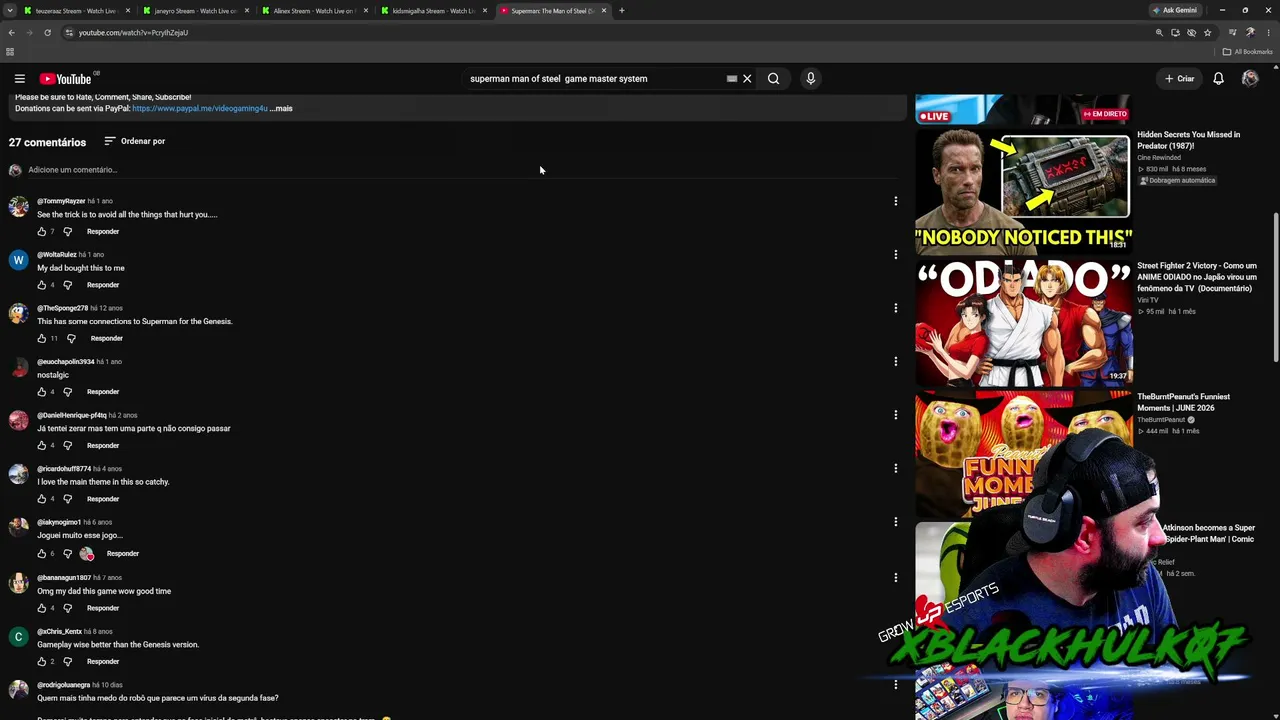This screenshot has width=1280, height=720.
Task: Open the account avatar menu
Action: [1250, 79]
